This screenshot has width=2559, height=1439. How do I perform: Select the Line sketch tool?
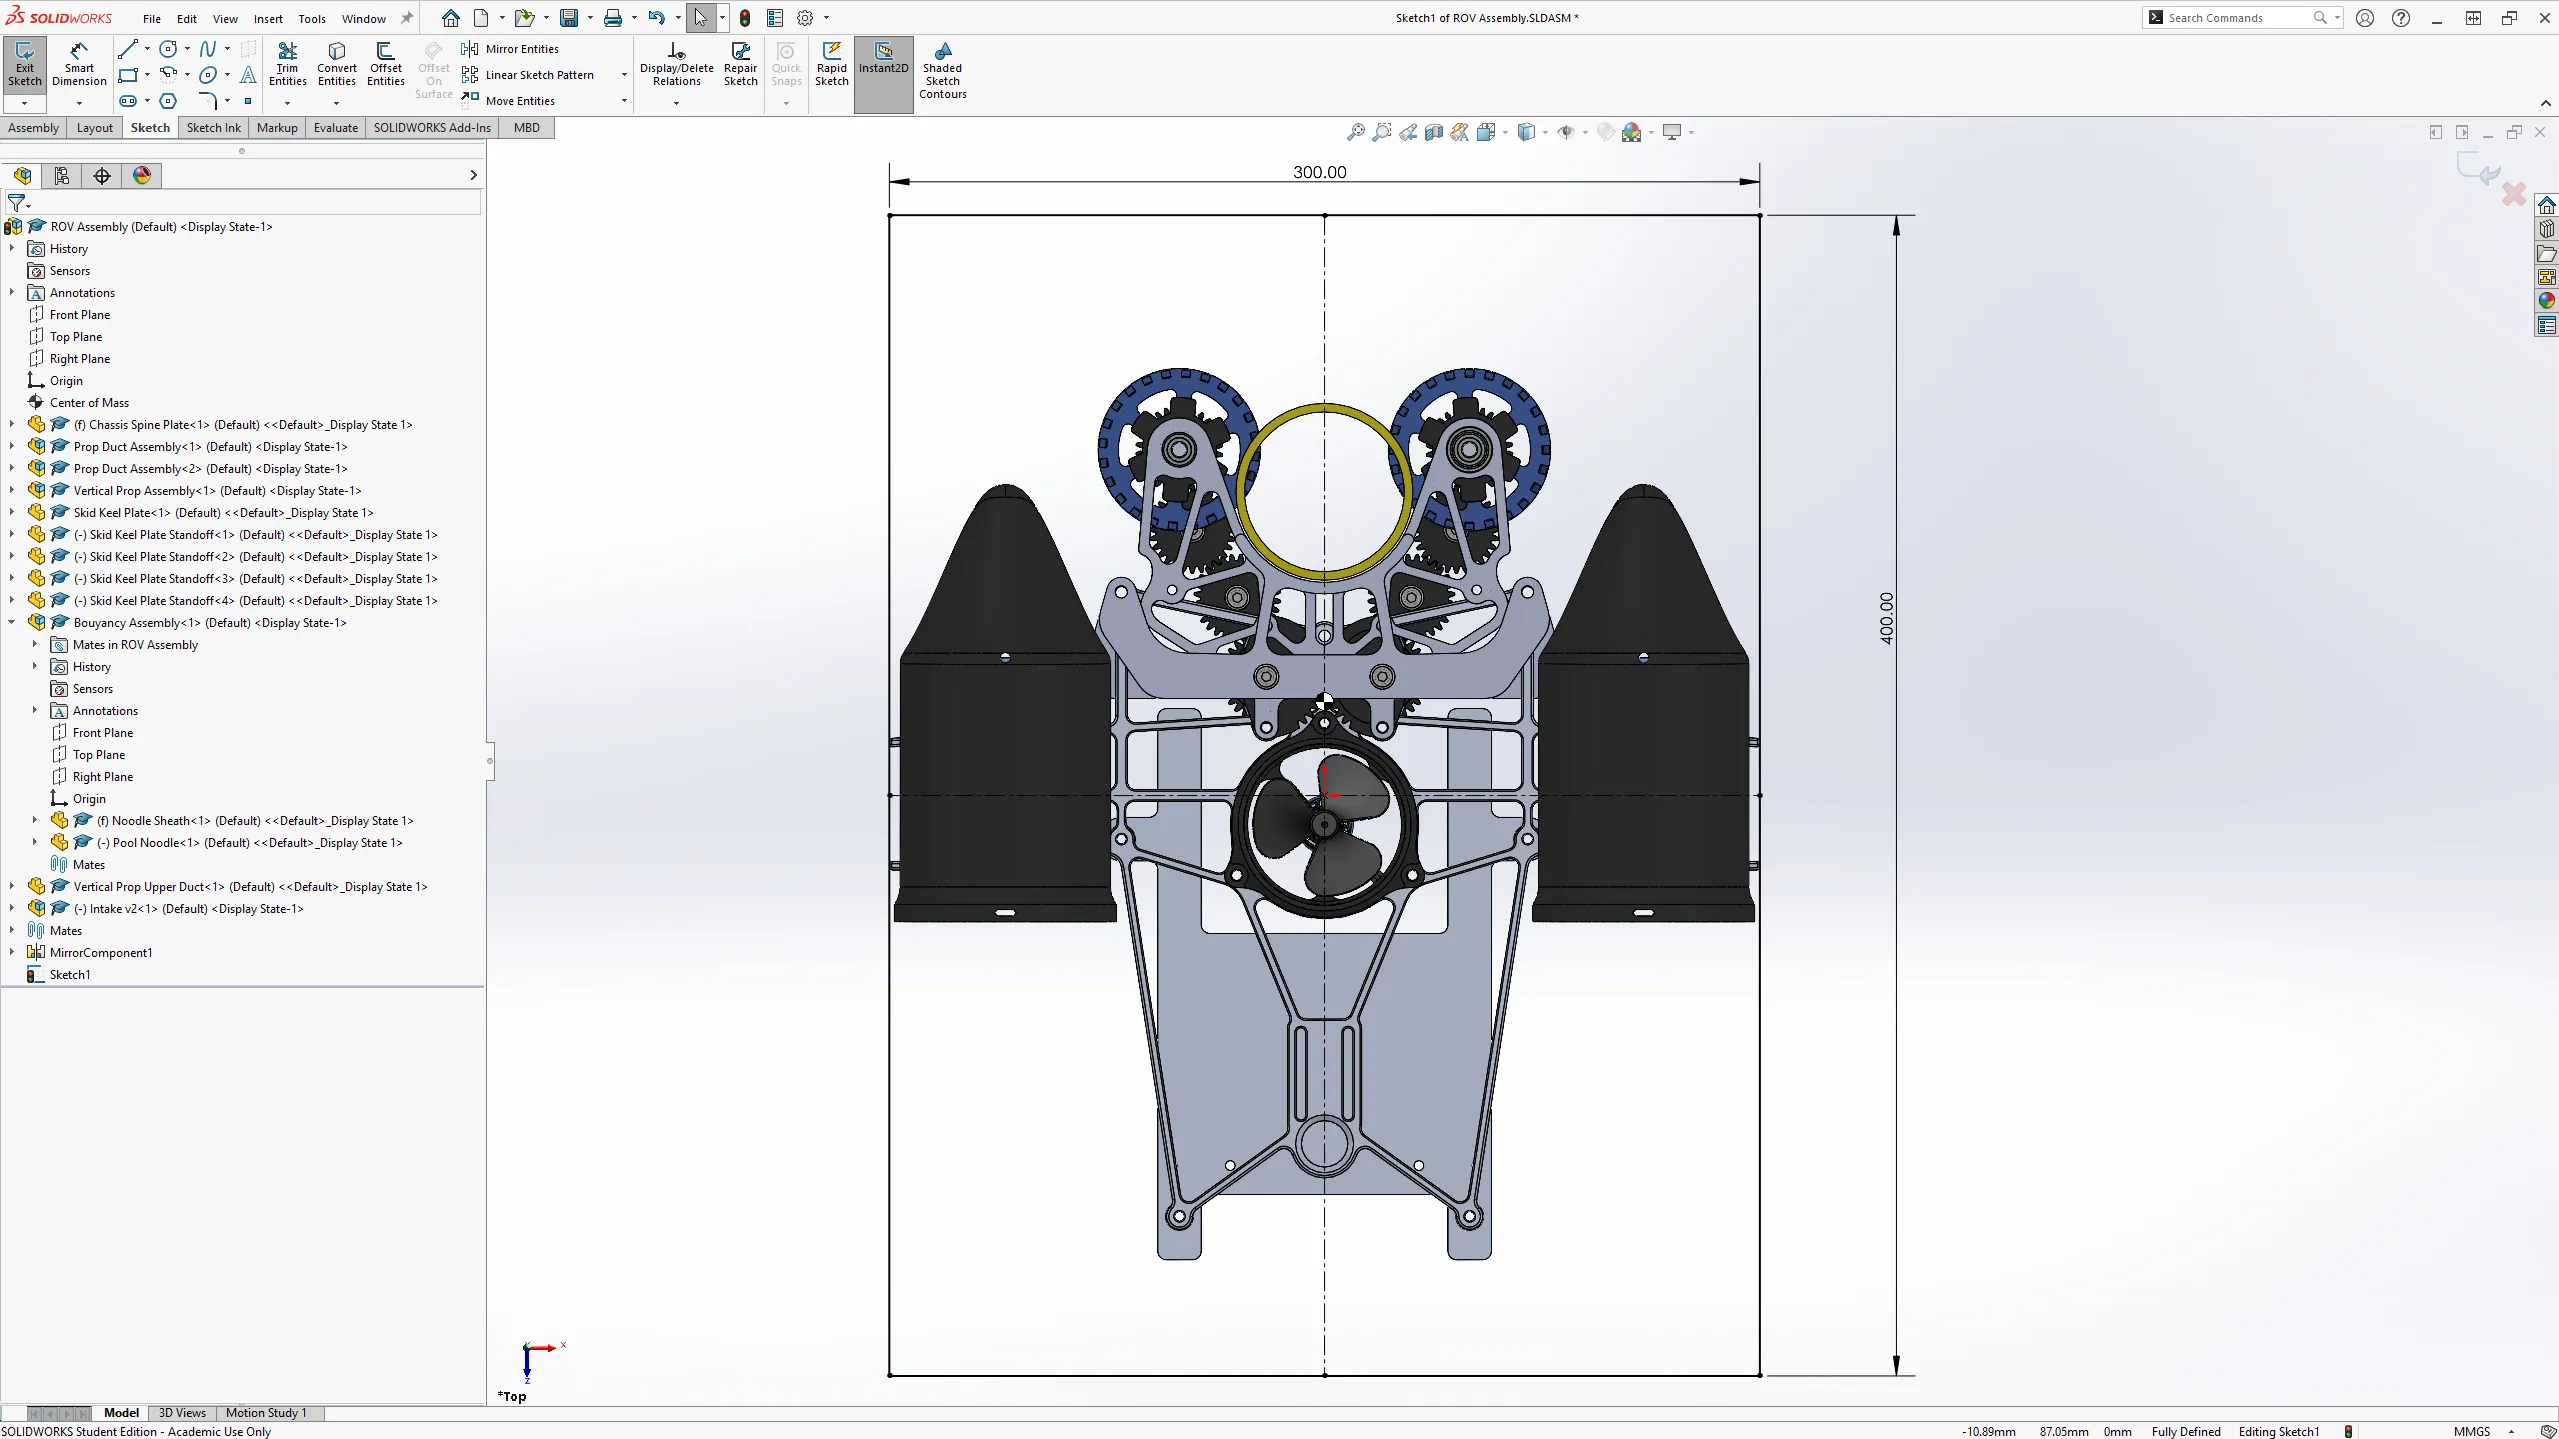[x=127, y=49]
